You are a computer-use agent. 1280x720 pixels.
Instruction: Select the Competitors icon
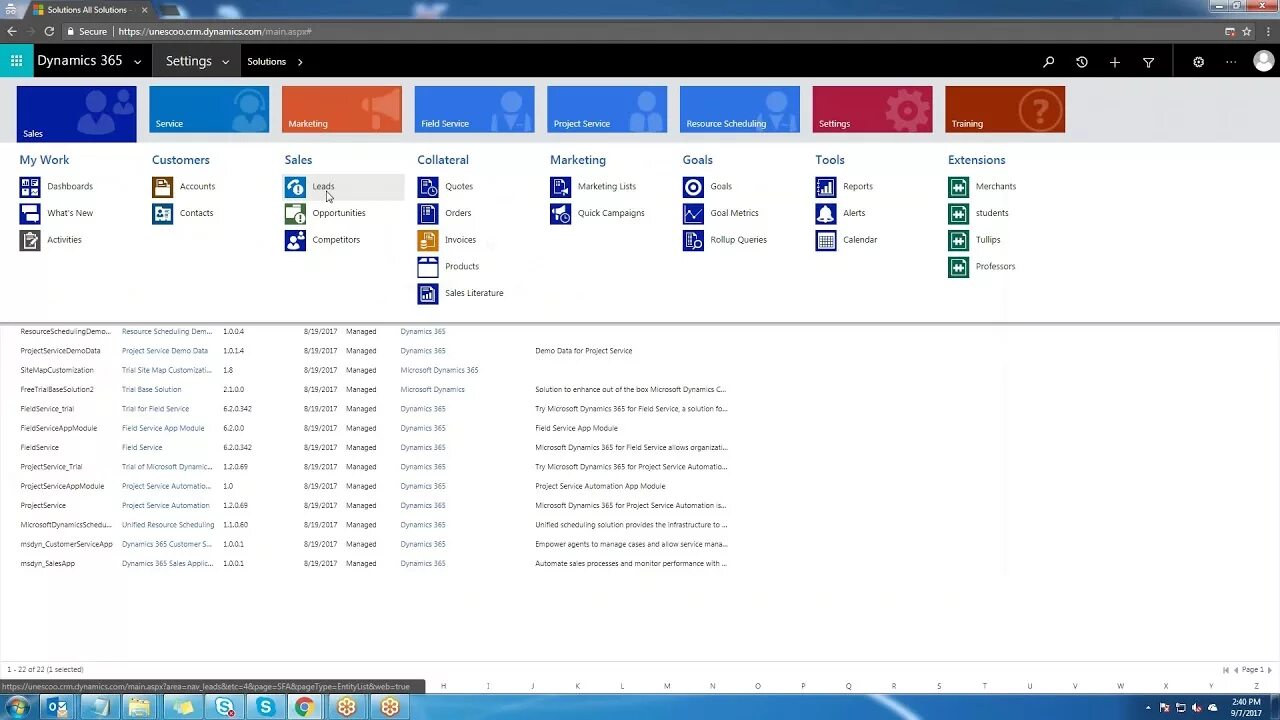point(295,240)
